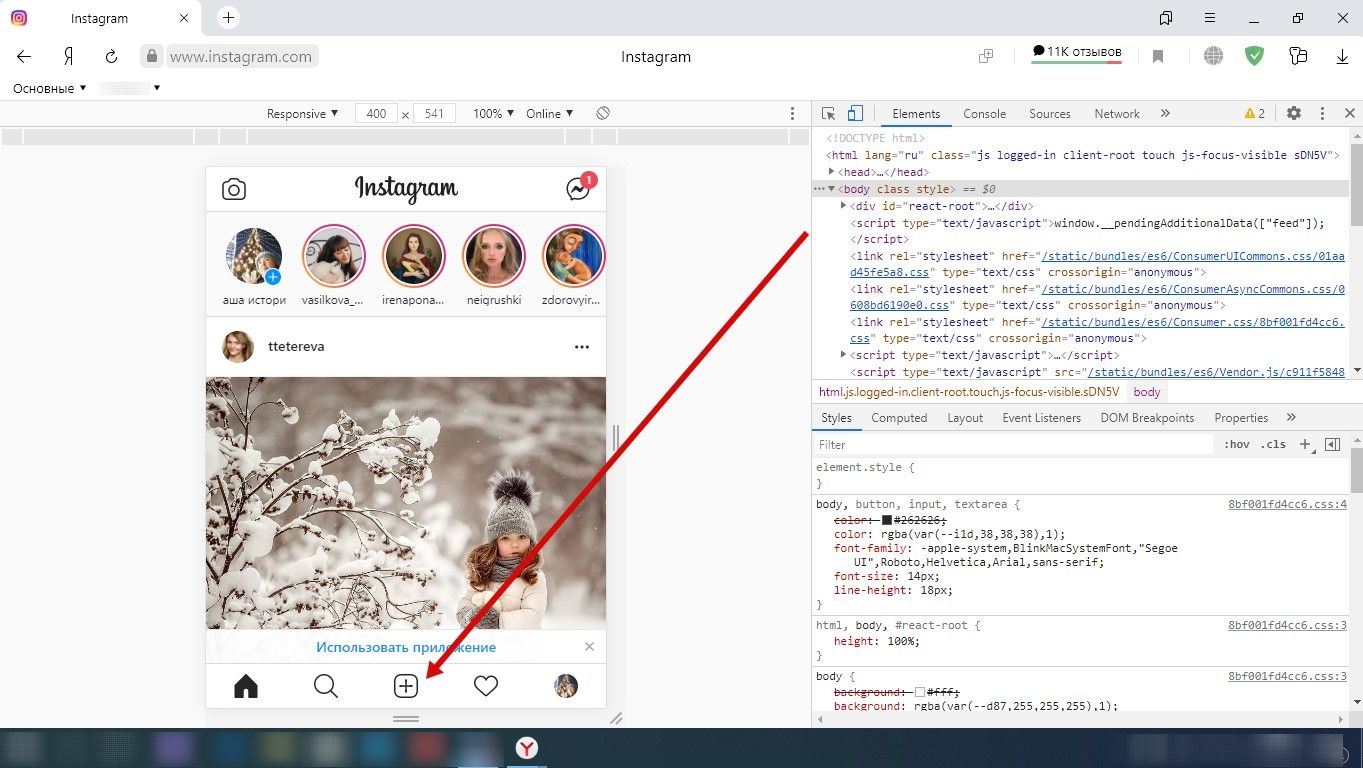Screen dimensions: 1363x768
Task: Close the DevTools panel
Action: (1349, 113)
